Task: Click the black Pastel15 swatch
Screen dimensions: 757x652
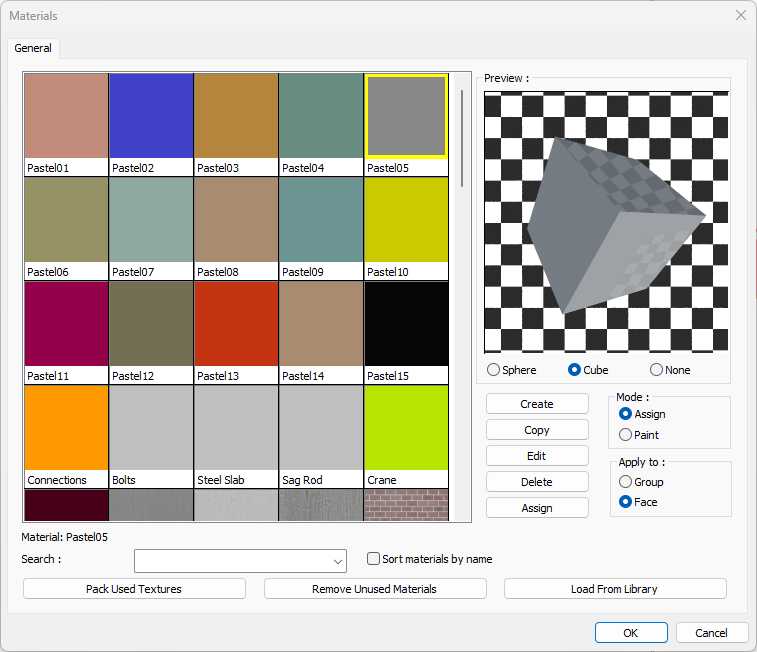Action: 406,324
